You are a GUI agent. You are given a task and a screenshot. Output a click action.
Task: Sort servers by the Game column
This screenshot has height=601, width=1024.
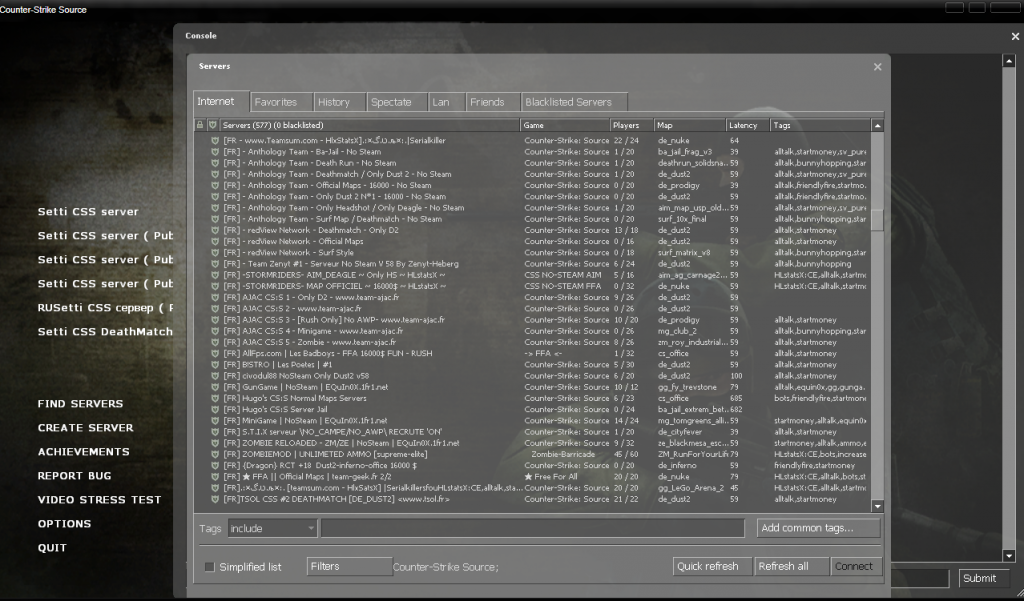(x=565, y=125)
